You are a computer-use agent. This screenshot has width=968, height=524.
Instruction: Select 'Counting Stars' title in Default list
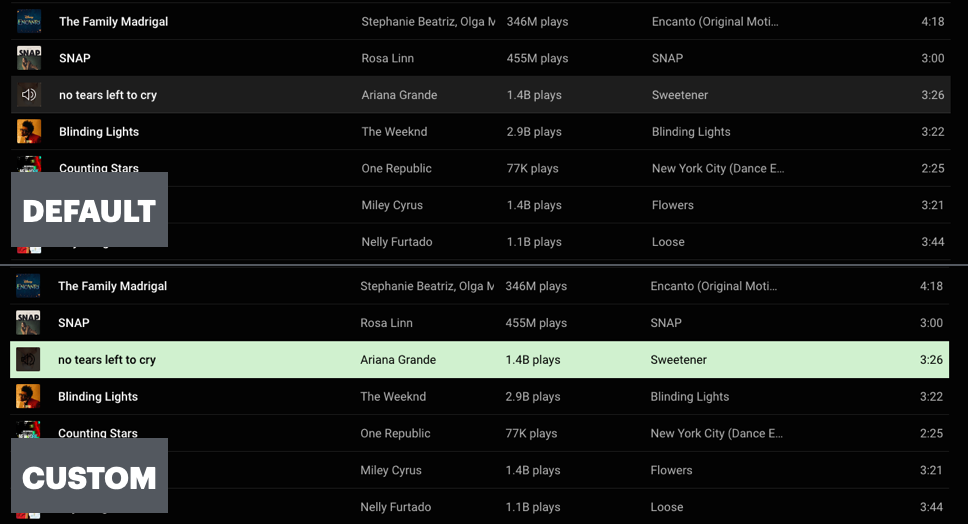tap(99, 167)
